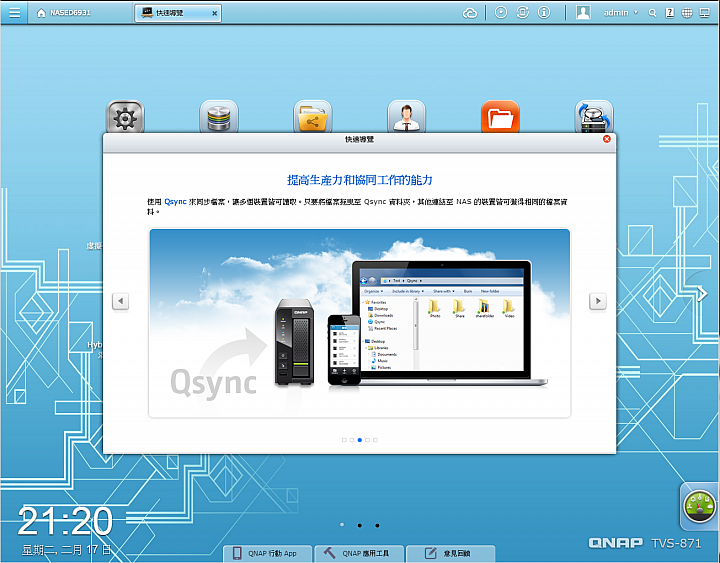Image resolution: width=720 pixels, height=563 pixels.
Task: Open the dashboard gauge icon
Action: (699, 507)
